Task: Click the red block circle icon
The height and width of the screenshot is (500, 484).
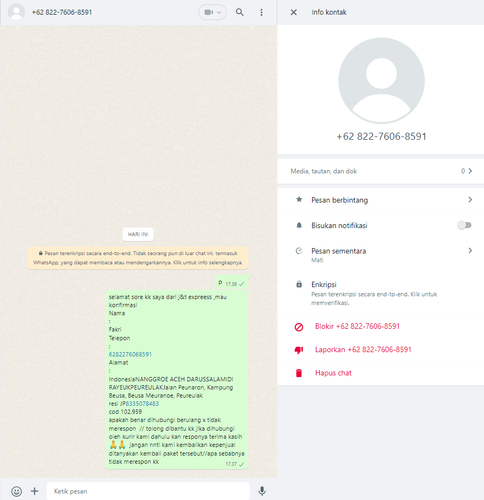Action: [x=299, y=327]
